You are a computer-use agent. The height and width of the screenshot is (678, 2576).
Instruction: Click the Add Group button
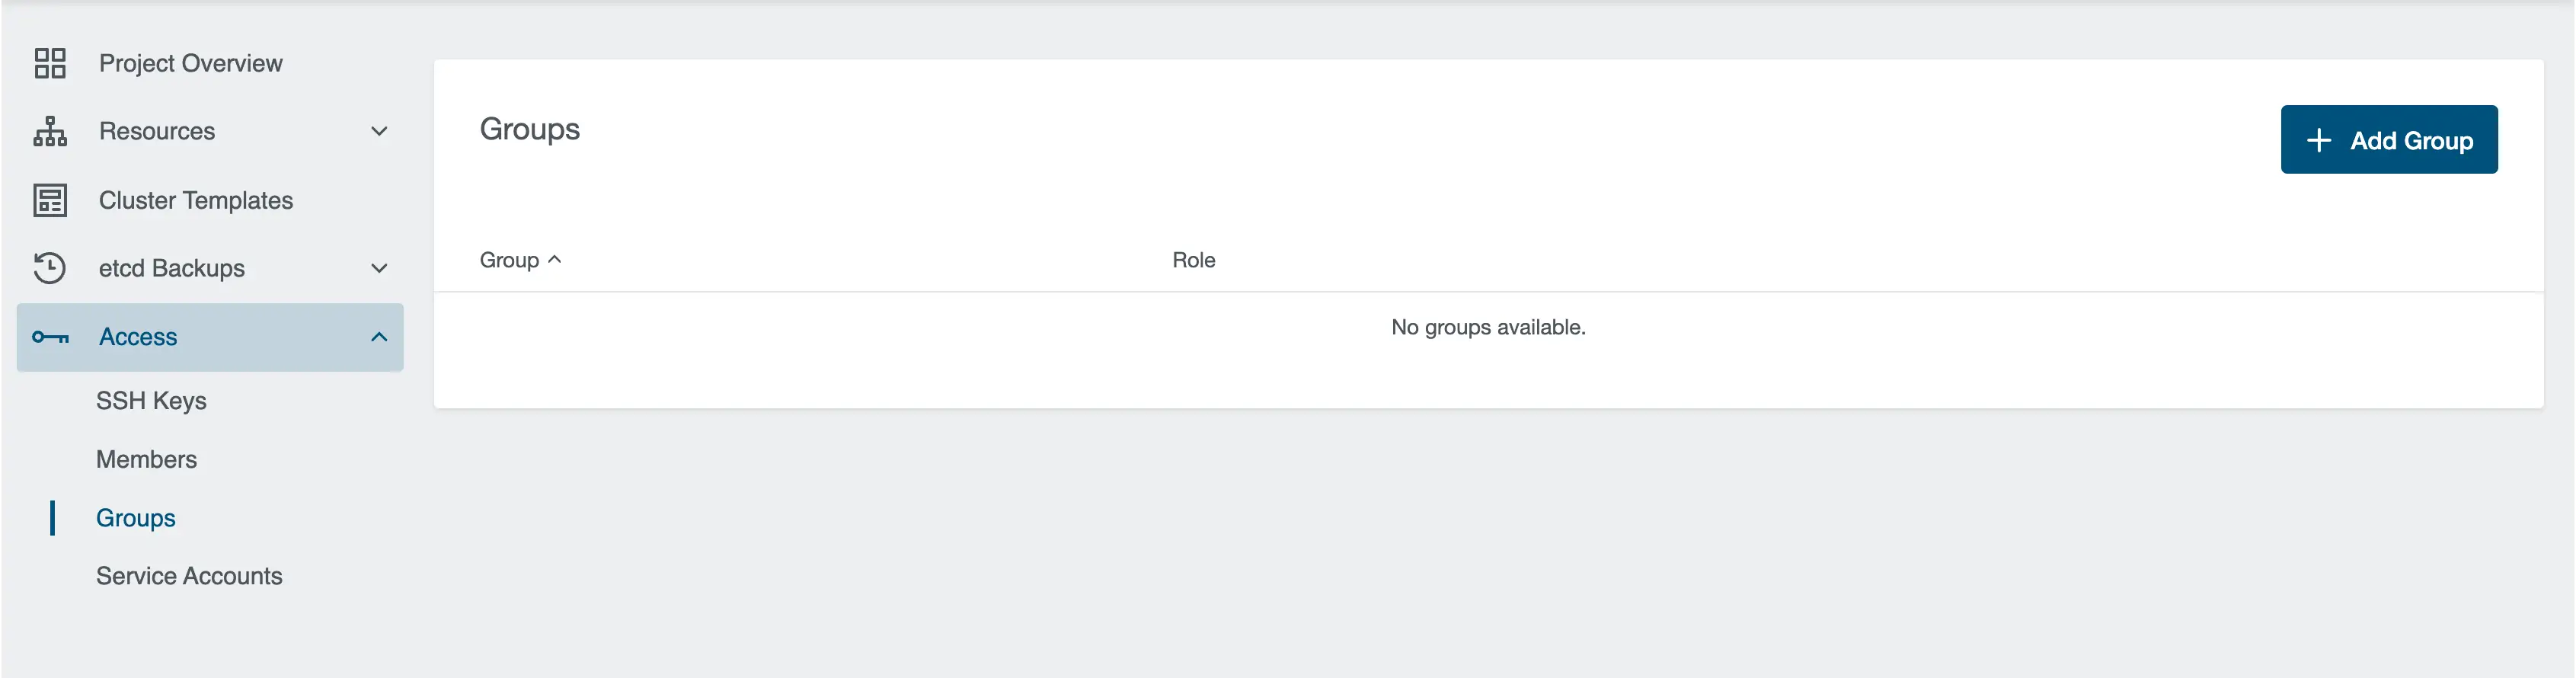[2389, 139]
